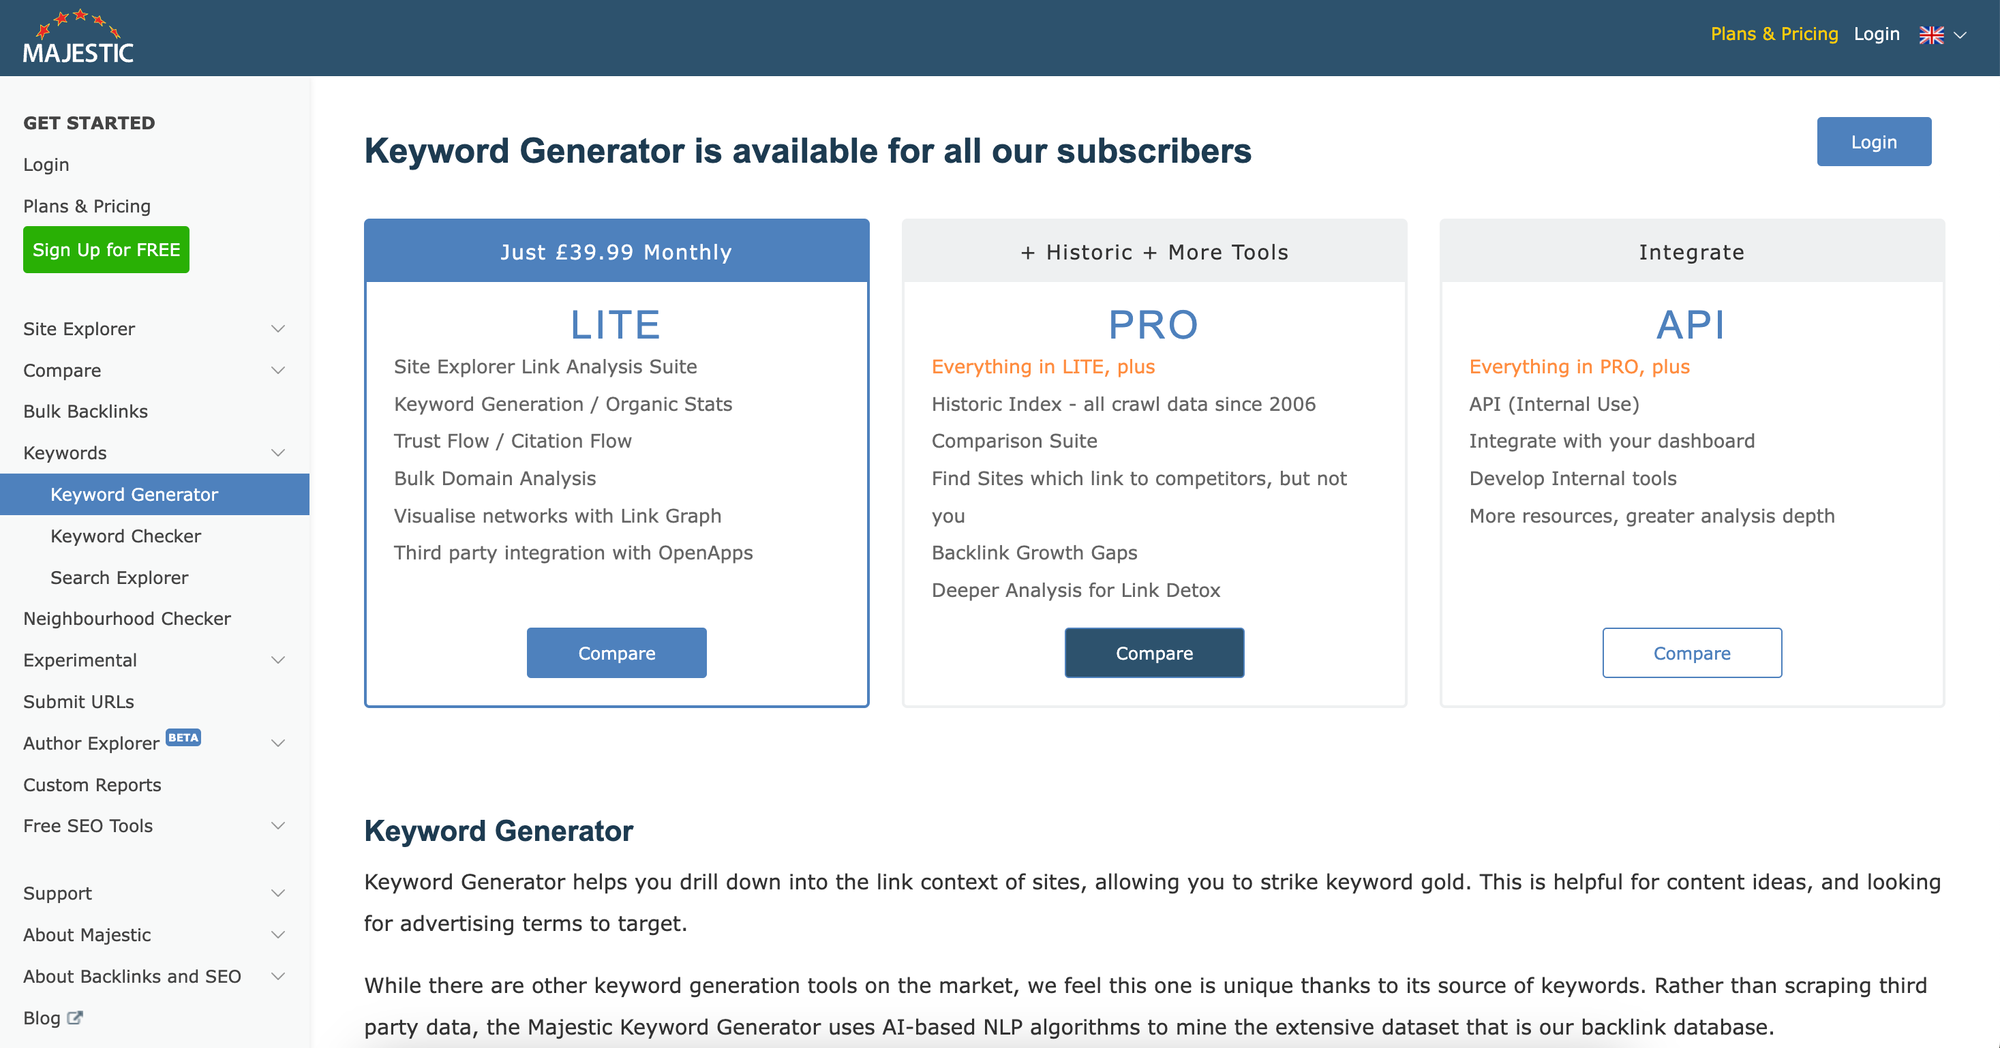Click Backlink Growth Gaps text
Screen dimensions: 2000x1048
[1034, 553]
